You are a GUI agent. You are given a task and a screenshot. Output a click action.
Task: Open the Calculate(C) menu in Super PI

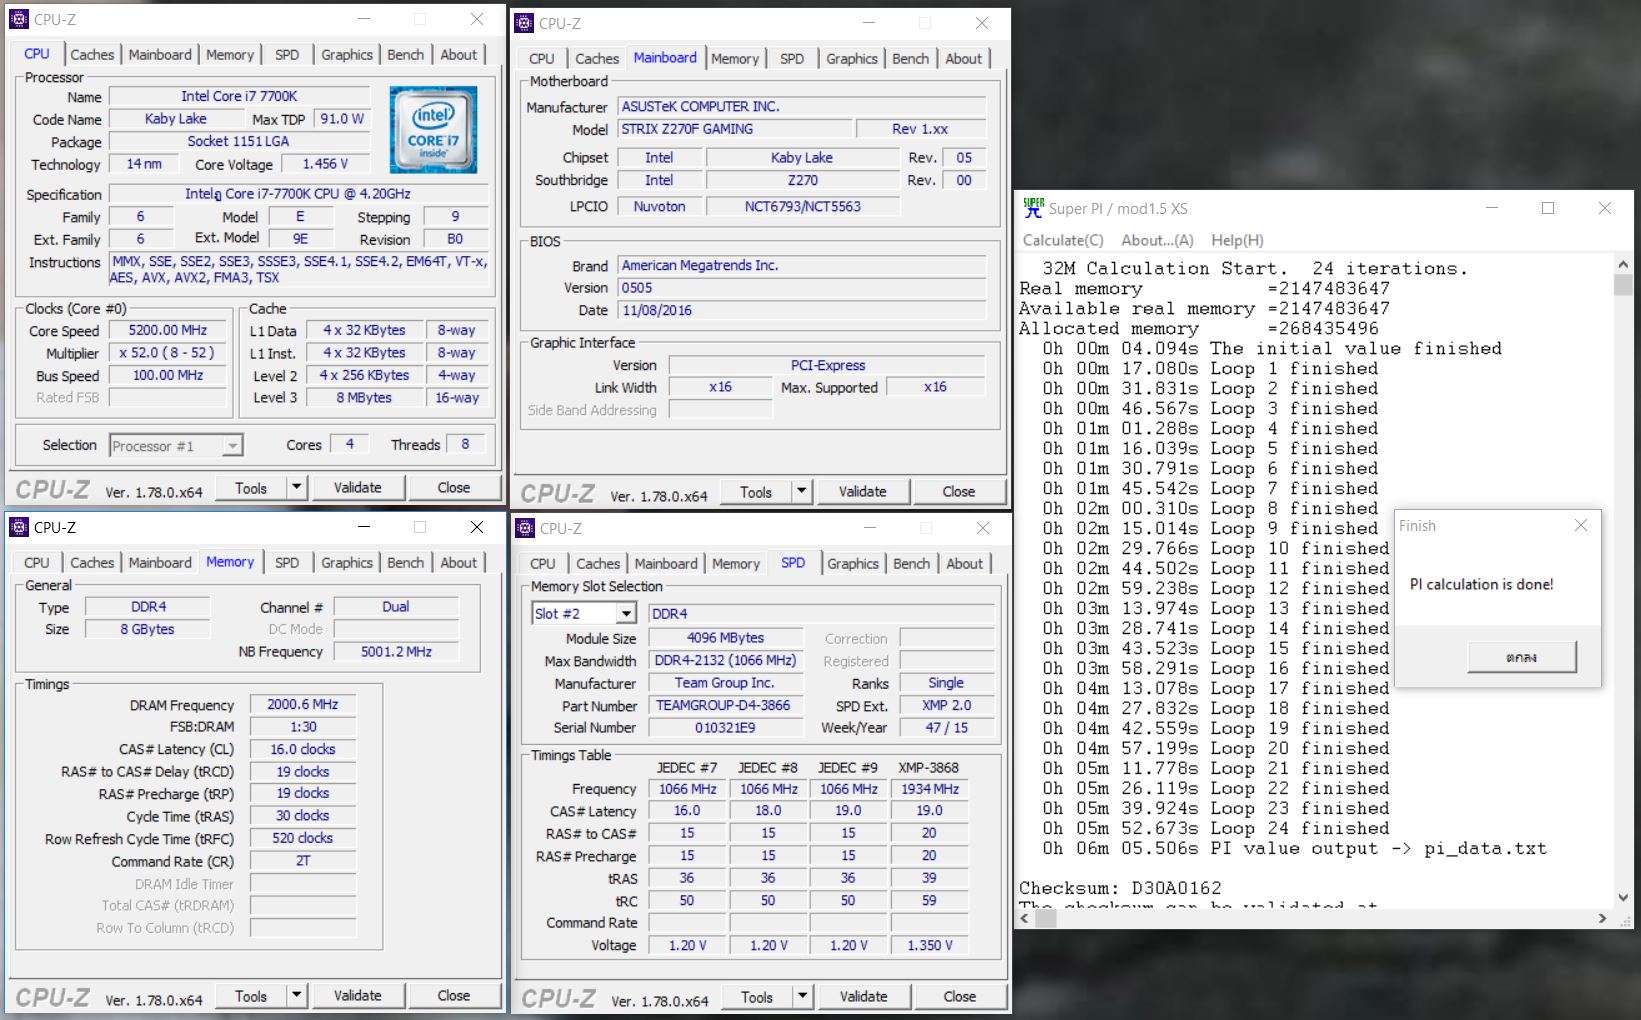pyautogui.click(x=1063, y=240)
